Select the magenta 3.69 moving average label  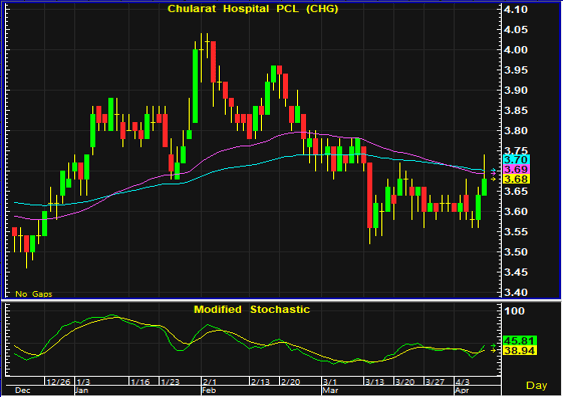(x=516, y=169)
